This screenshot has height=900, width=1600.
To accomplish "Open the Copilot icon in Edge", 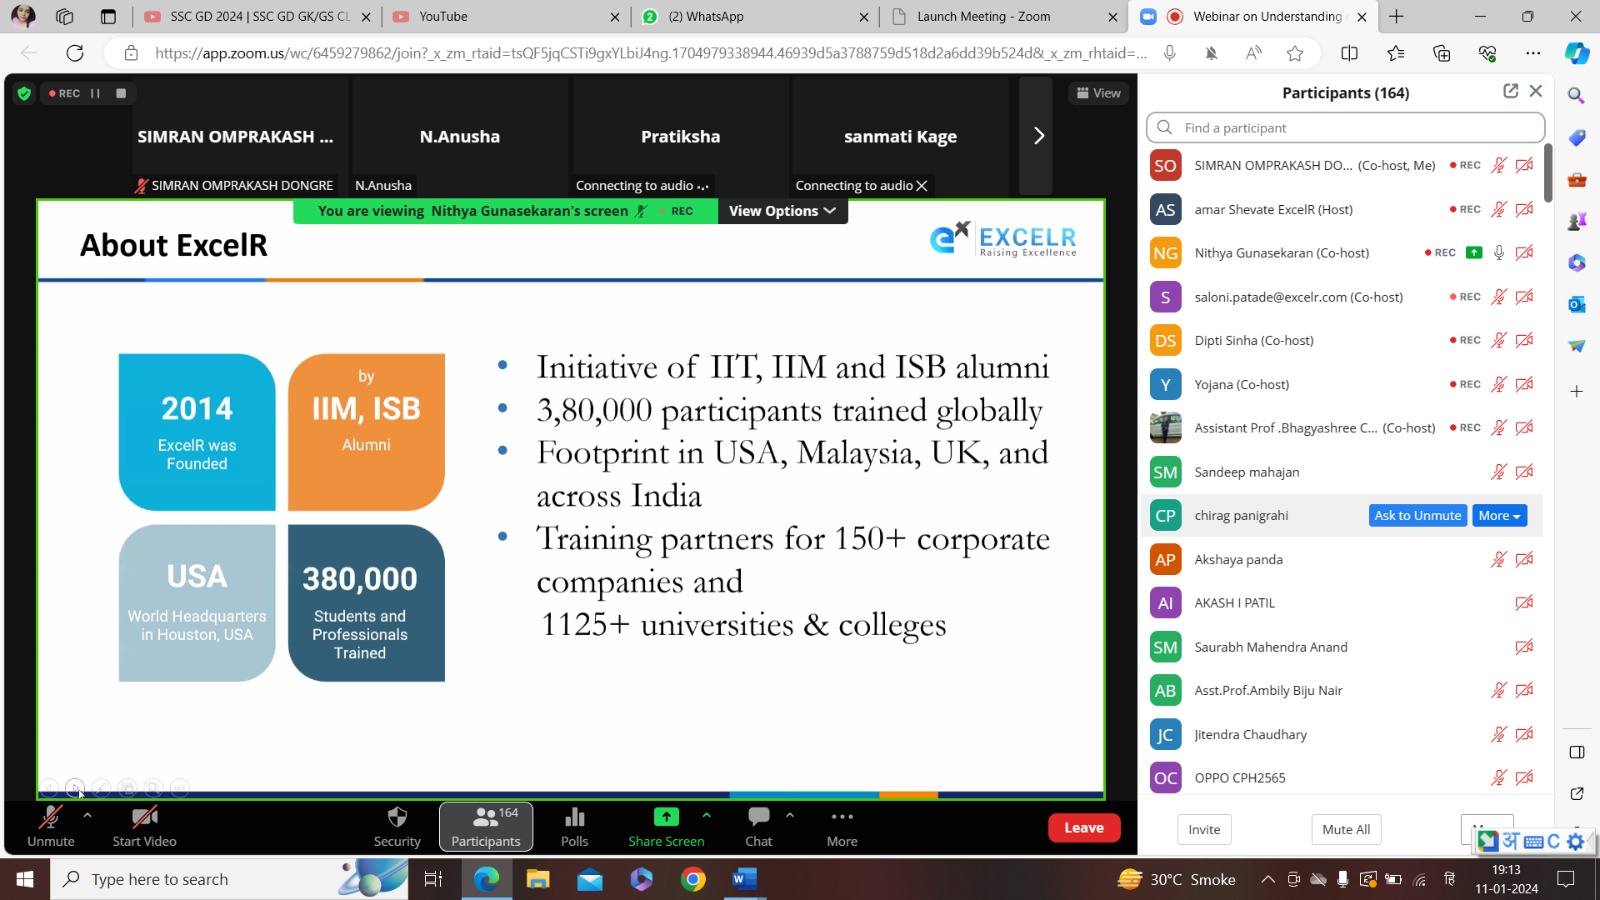I will pos(1577,53).
